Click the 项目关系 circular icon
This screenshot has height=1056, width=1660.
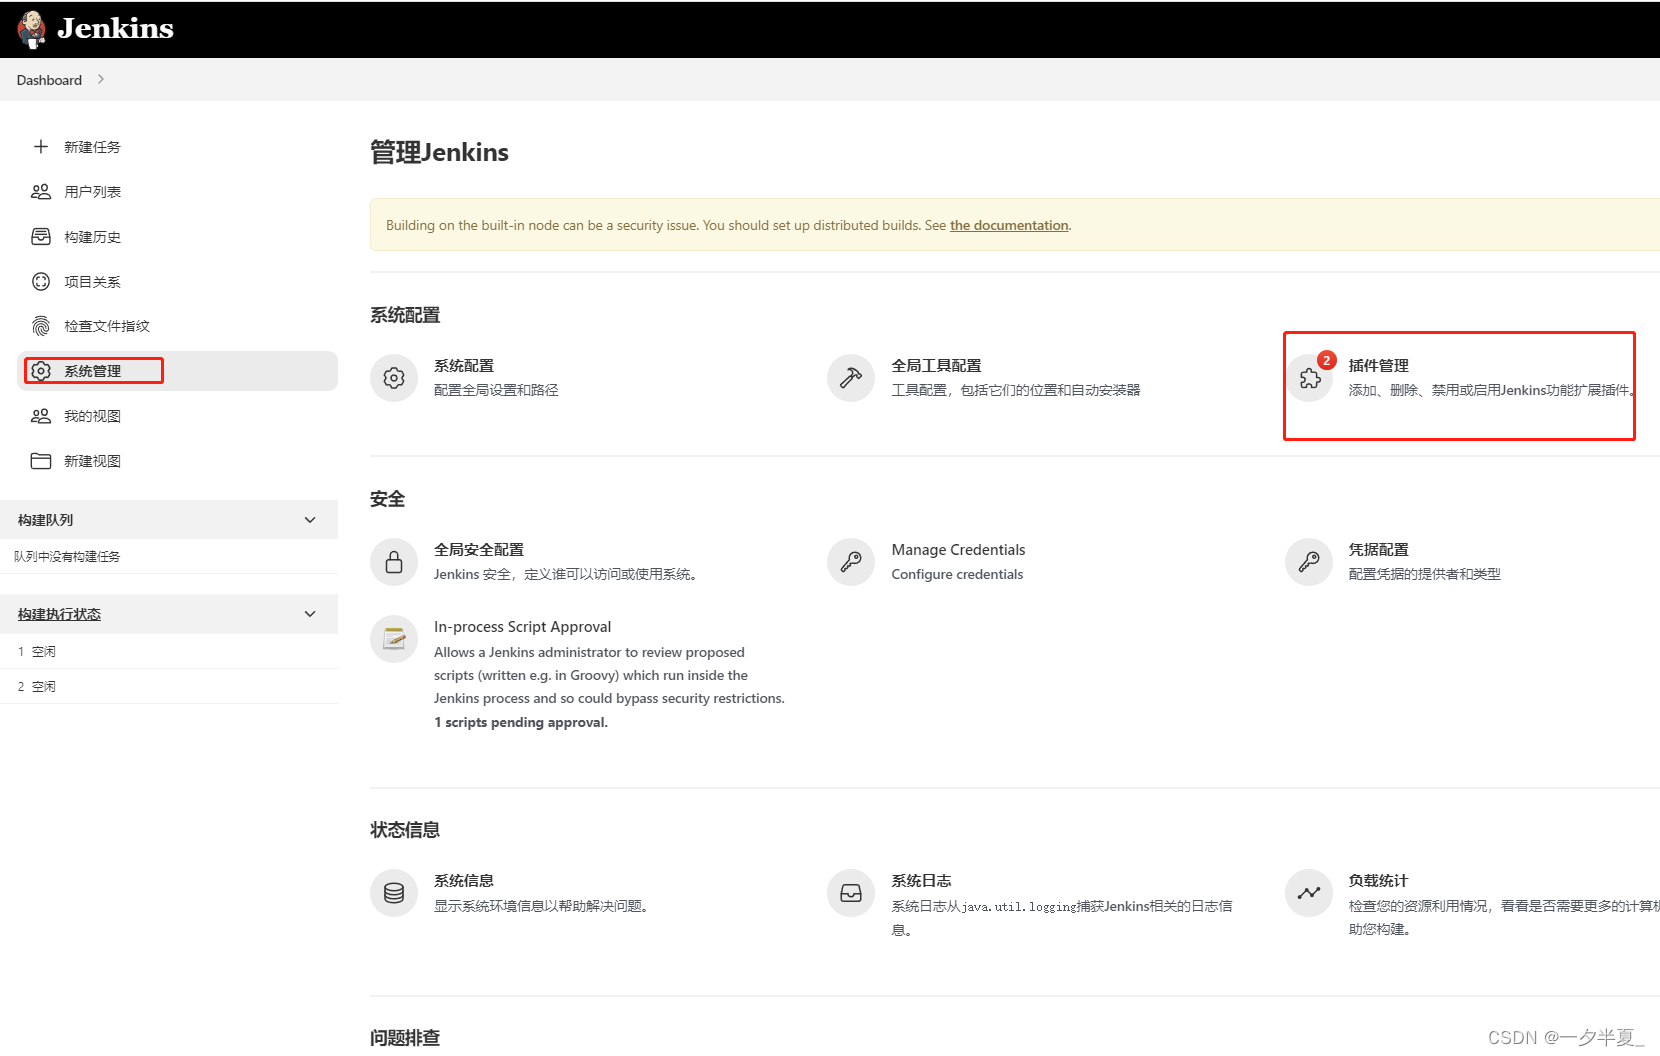41,282
